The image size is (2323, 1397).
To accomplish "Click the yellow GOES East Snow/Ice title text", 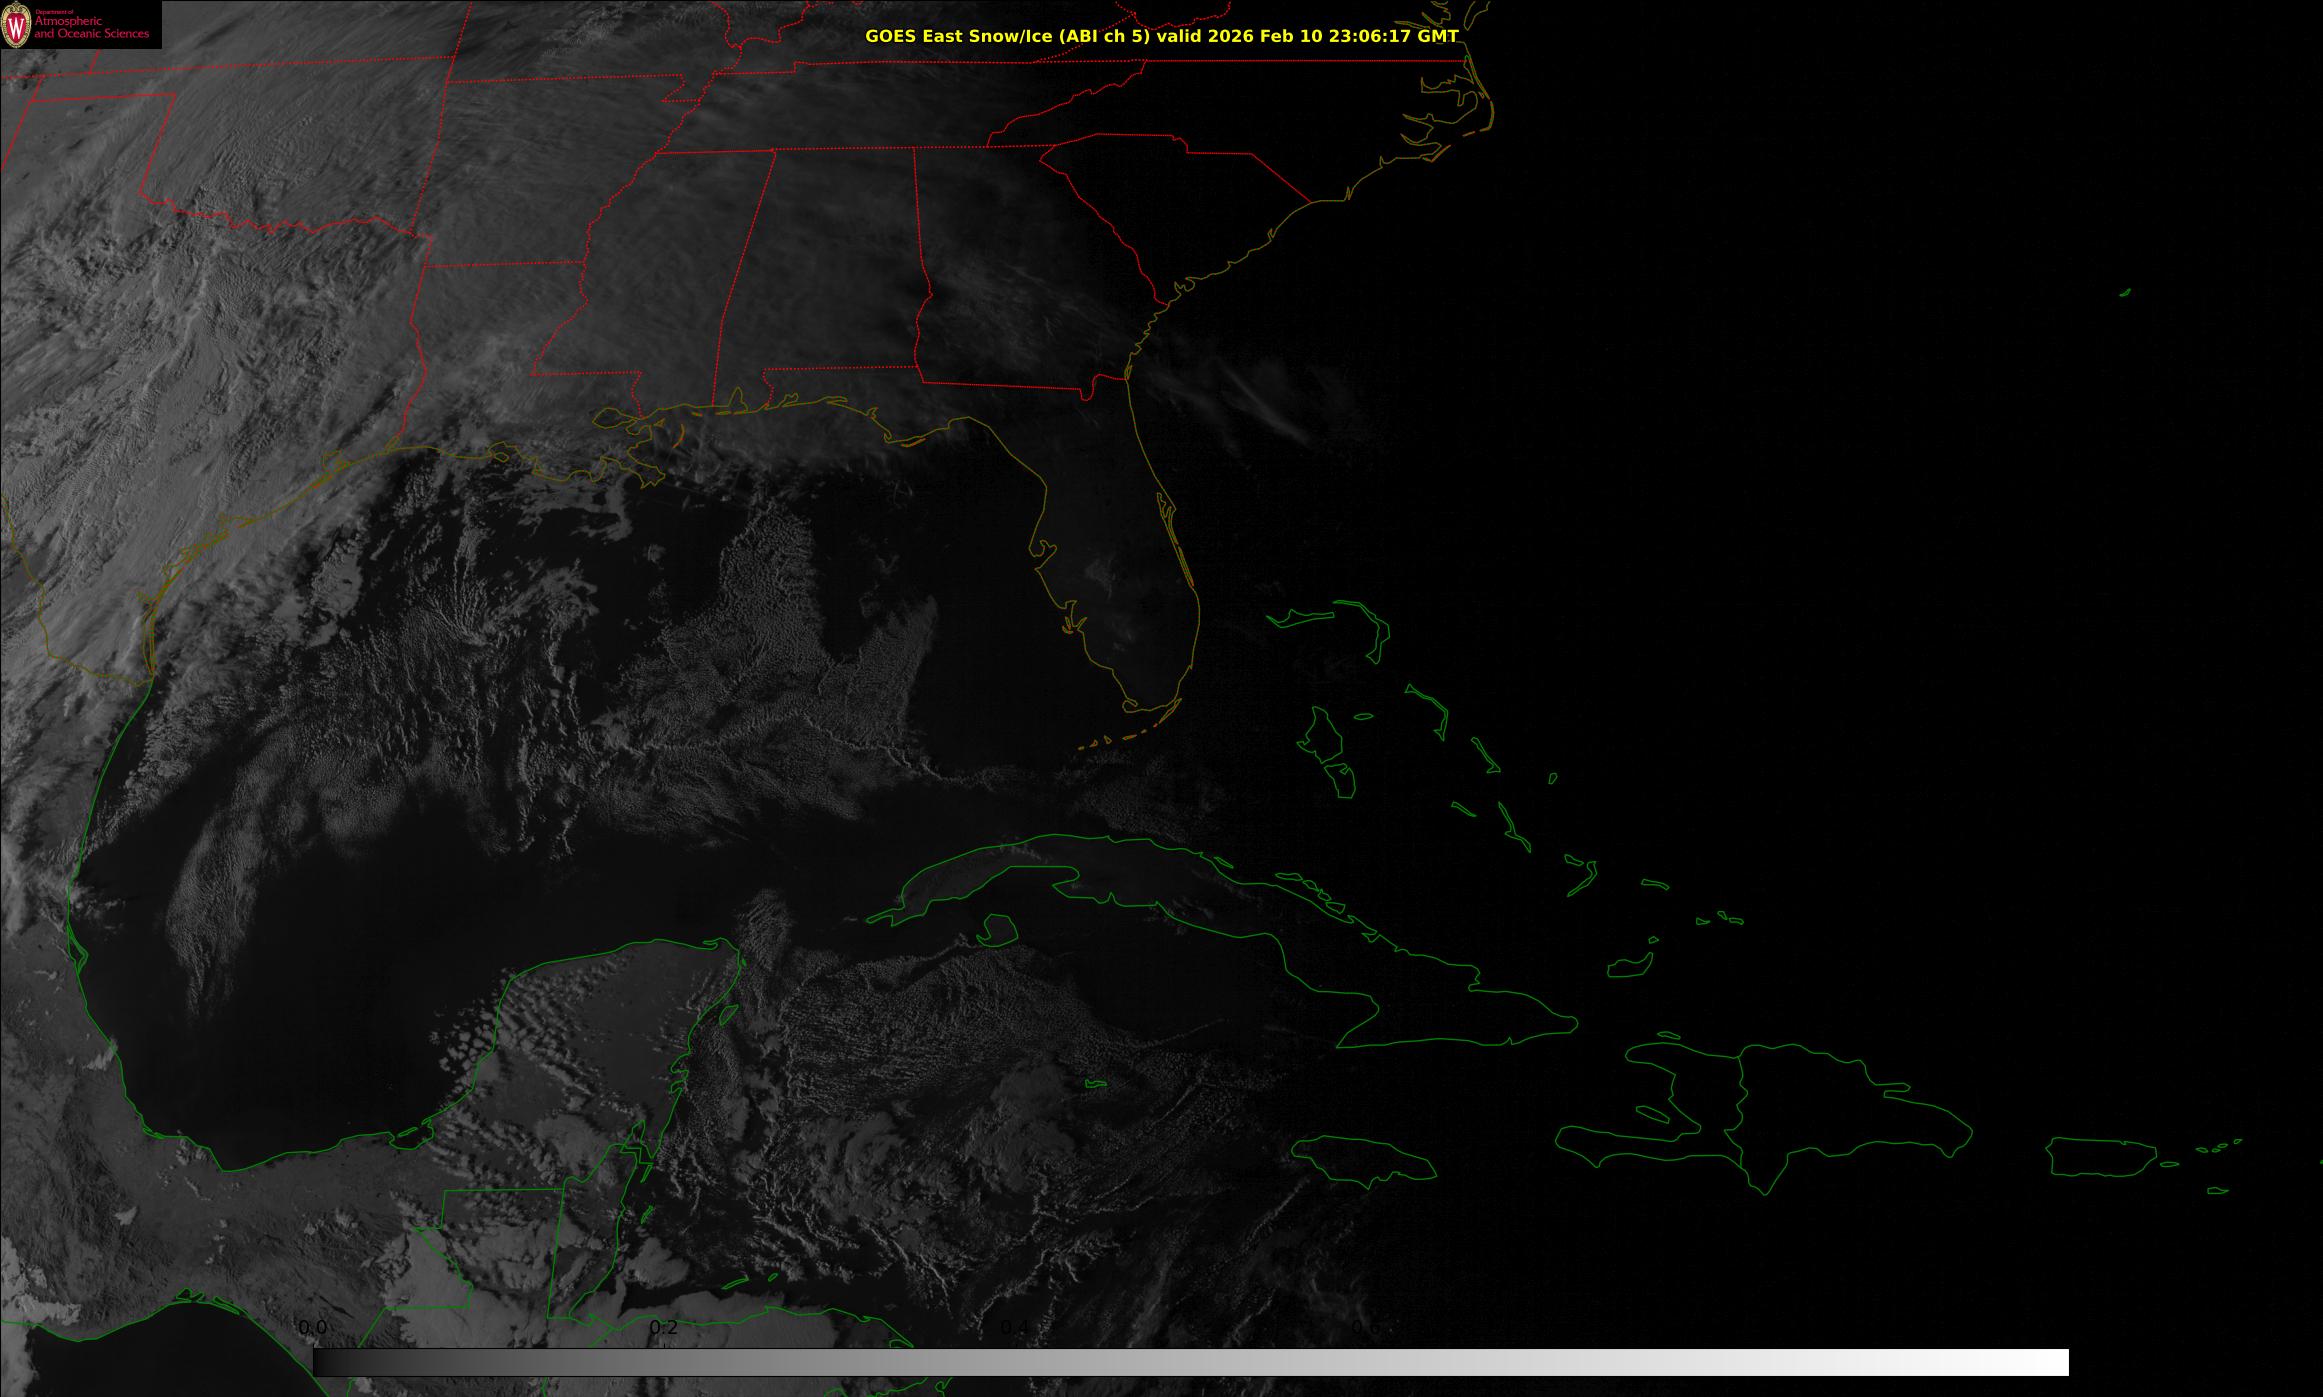I will [x=1160, y=36].
